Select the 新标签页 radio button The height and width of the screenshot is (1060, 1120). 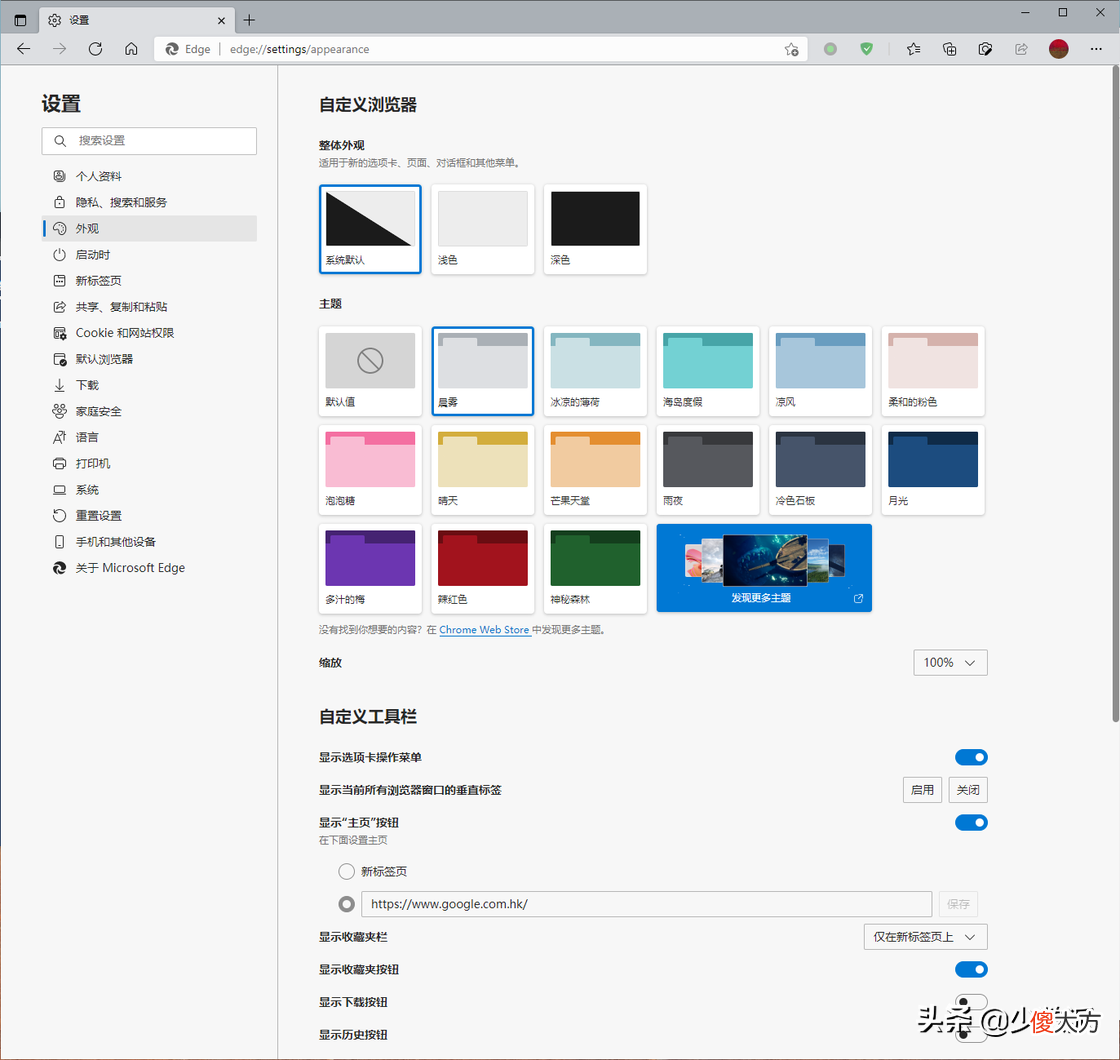pos(346,871)
